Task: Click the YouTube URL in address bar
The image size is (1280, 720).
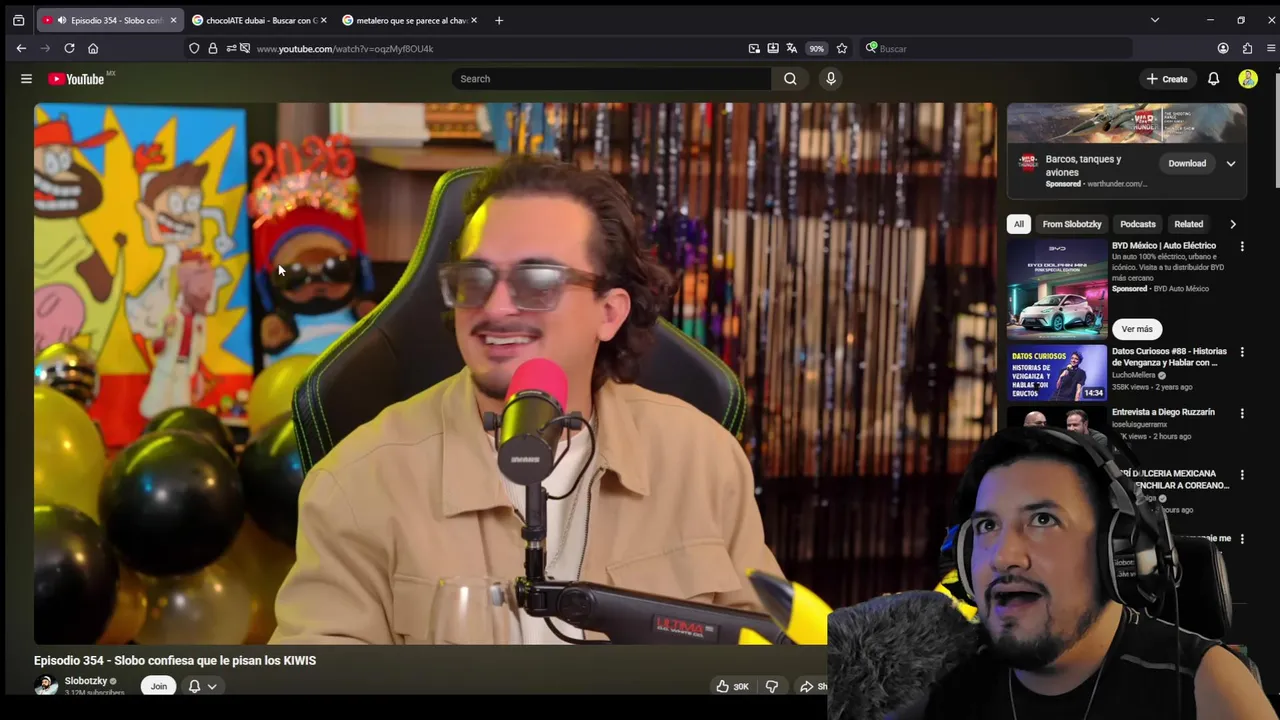Action: 345,48
